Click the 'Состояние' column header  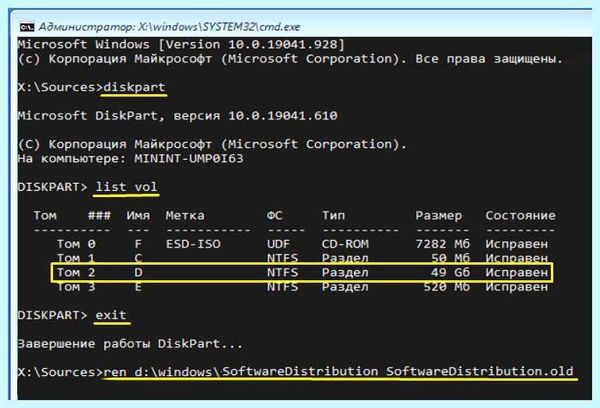520,215
